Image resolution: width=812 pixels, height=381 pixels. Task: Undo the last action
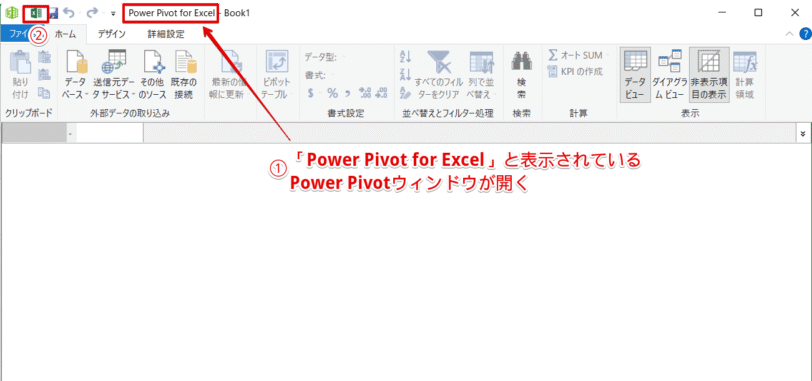(x=68, y=13)
